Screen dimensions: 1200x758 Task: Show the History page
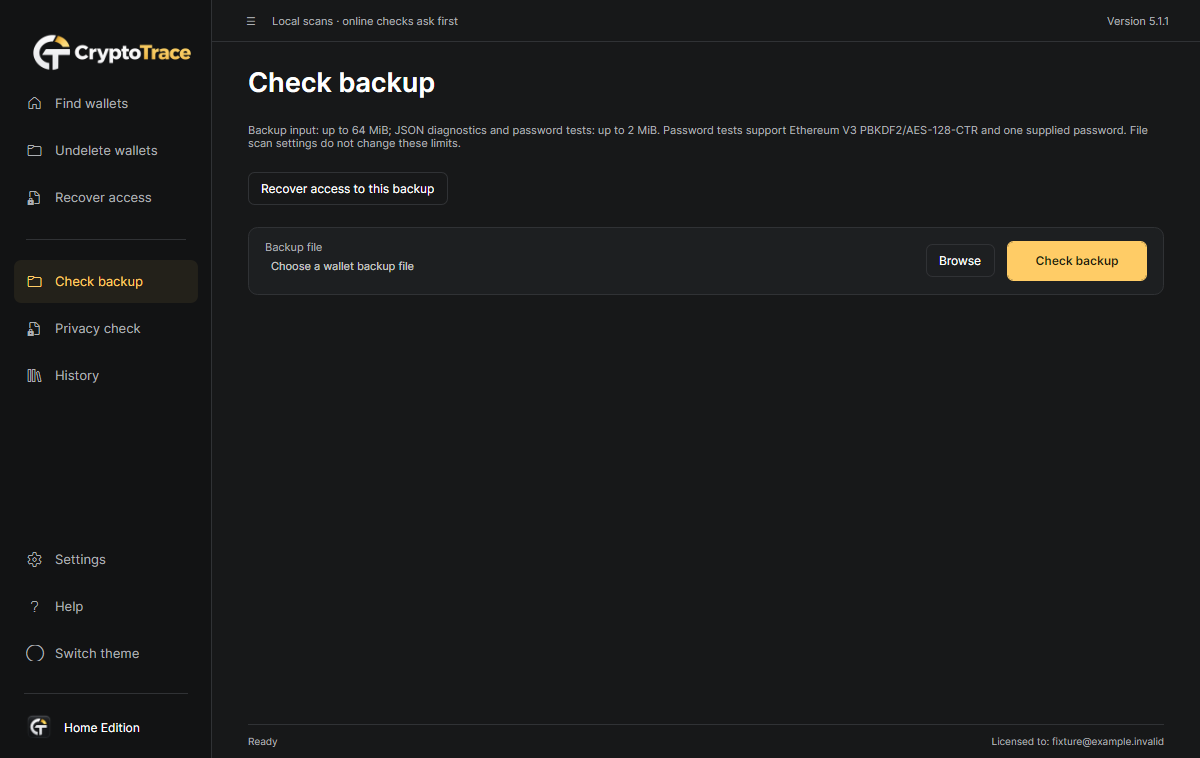[x=106, y=375]
